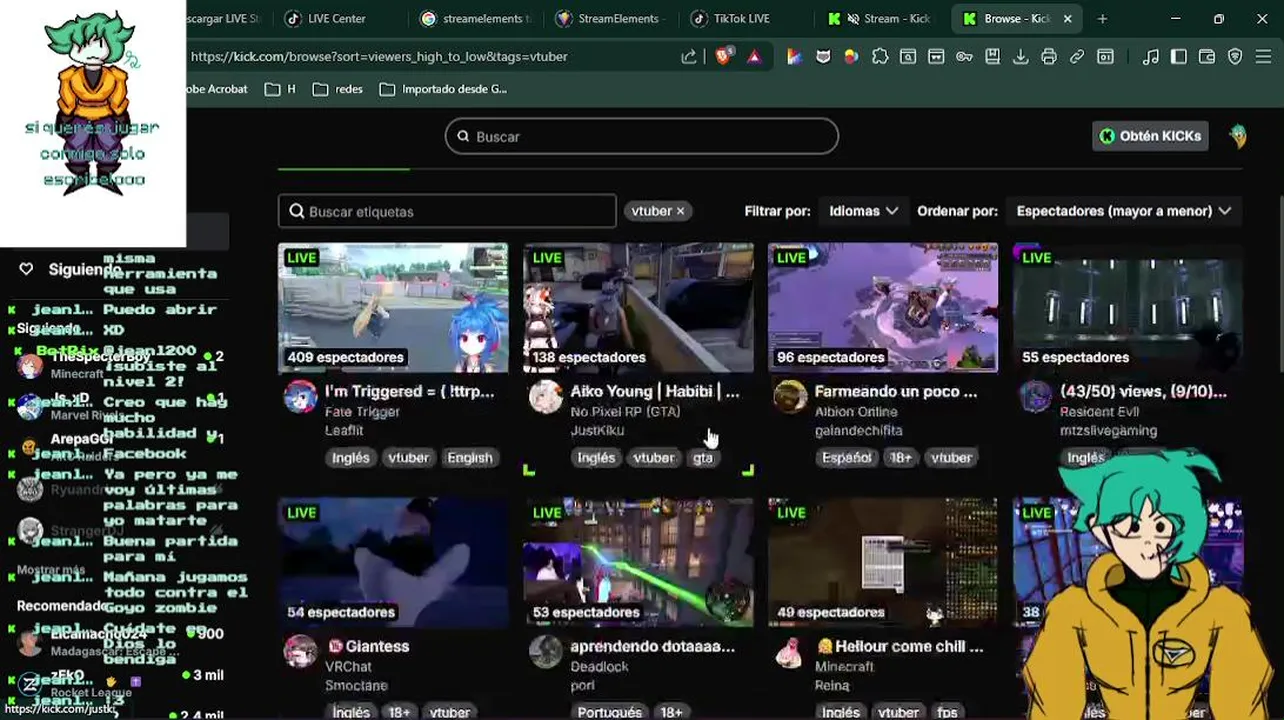Click the copy link chain icon
Screen dimensions: 1284x720
[1077, 57]
